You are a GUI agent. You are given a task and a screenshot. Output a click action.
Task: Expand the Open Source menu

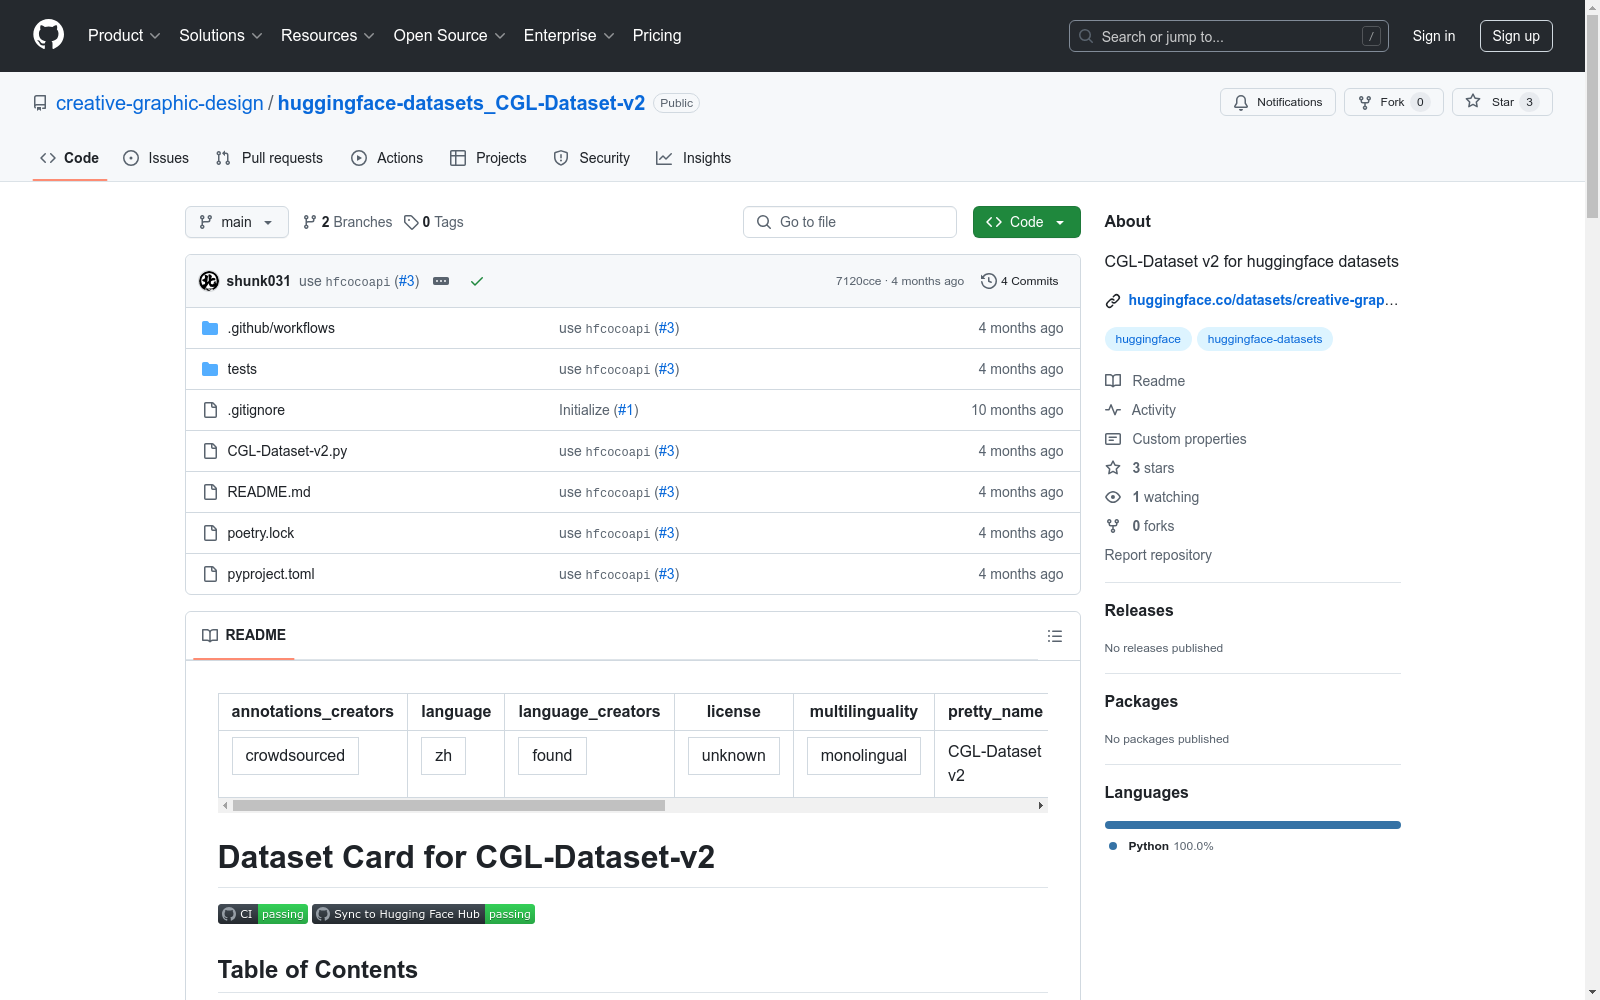[x=450, y=35]
